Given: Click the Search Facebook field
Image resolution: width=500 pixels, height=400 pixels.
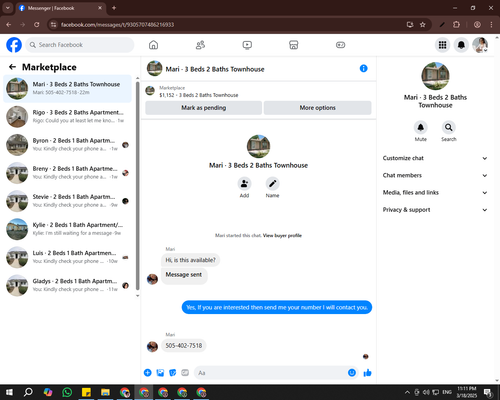Looking at the screenshot, I should tap(80, 45).
